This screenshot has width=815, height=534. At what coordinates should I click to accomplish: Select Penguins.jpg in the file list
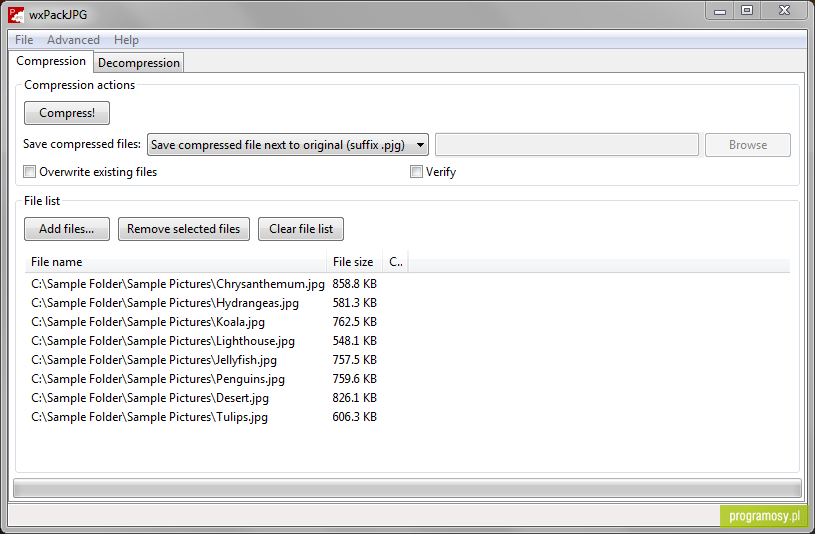pos(158,379)
